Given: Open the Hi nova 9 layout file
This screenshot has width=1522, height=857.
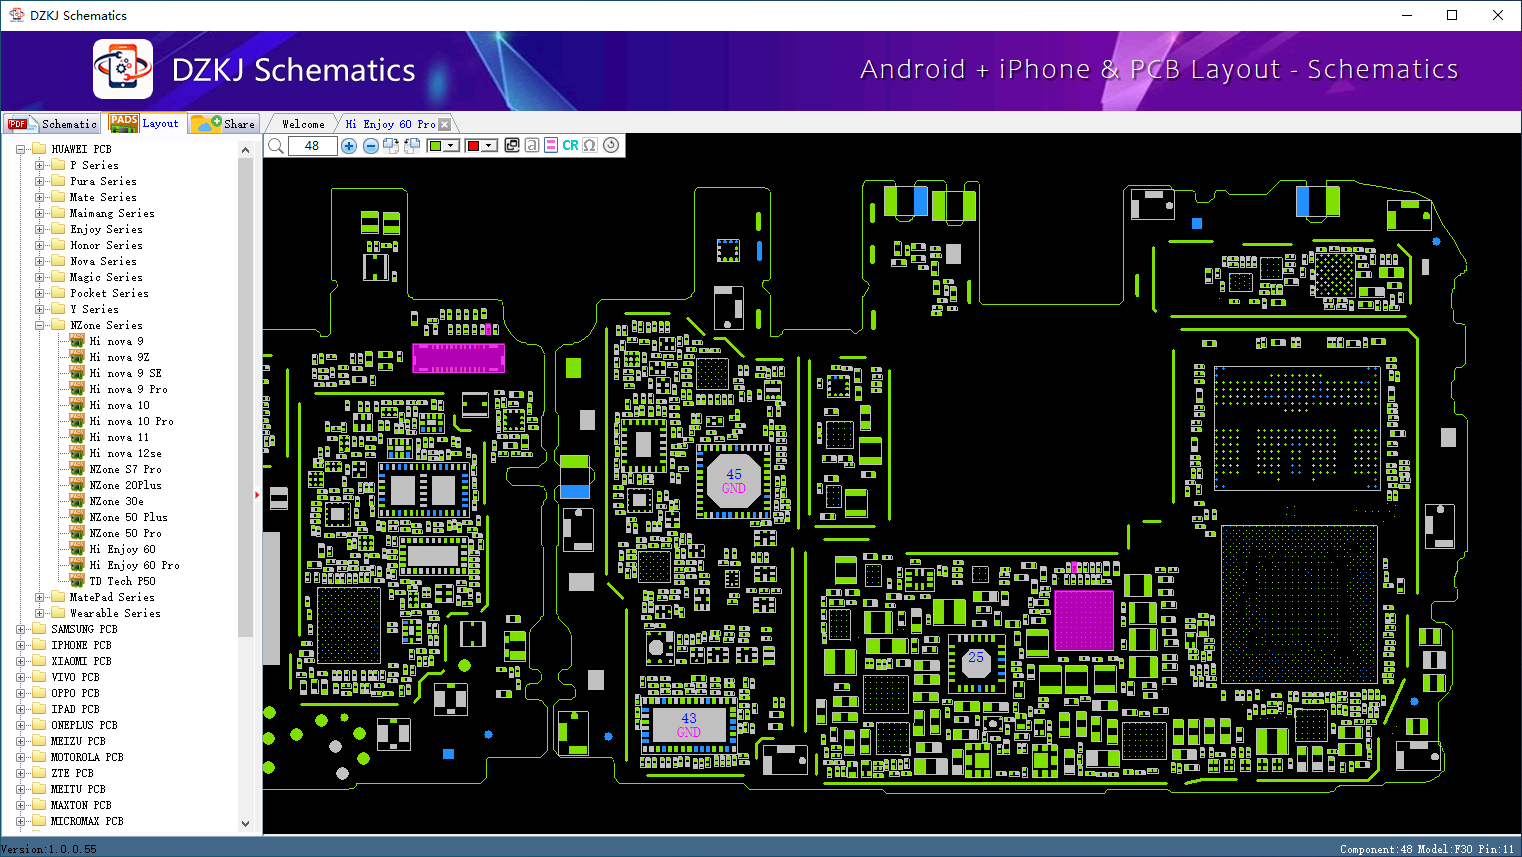Looking at the screenshot, I should tap(116, 341).
